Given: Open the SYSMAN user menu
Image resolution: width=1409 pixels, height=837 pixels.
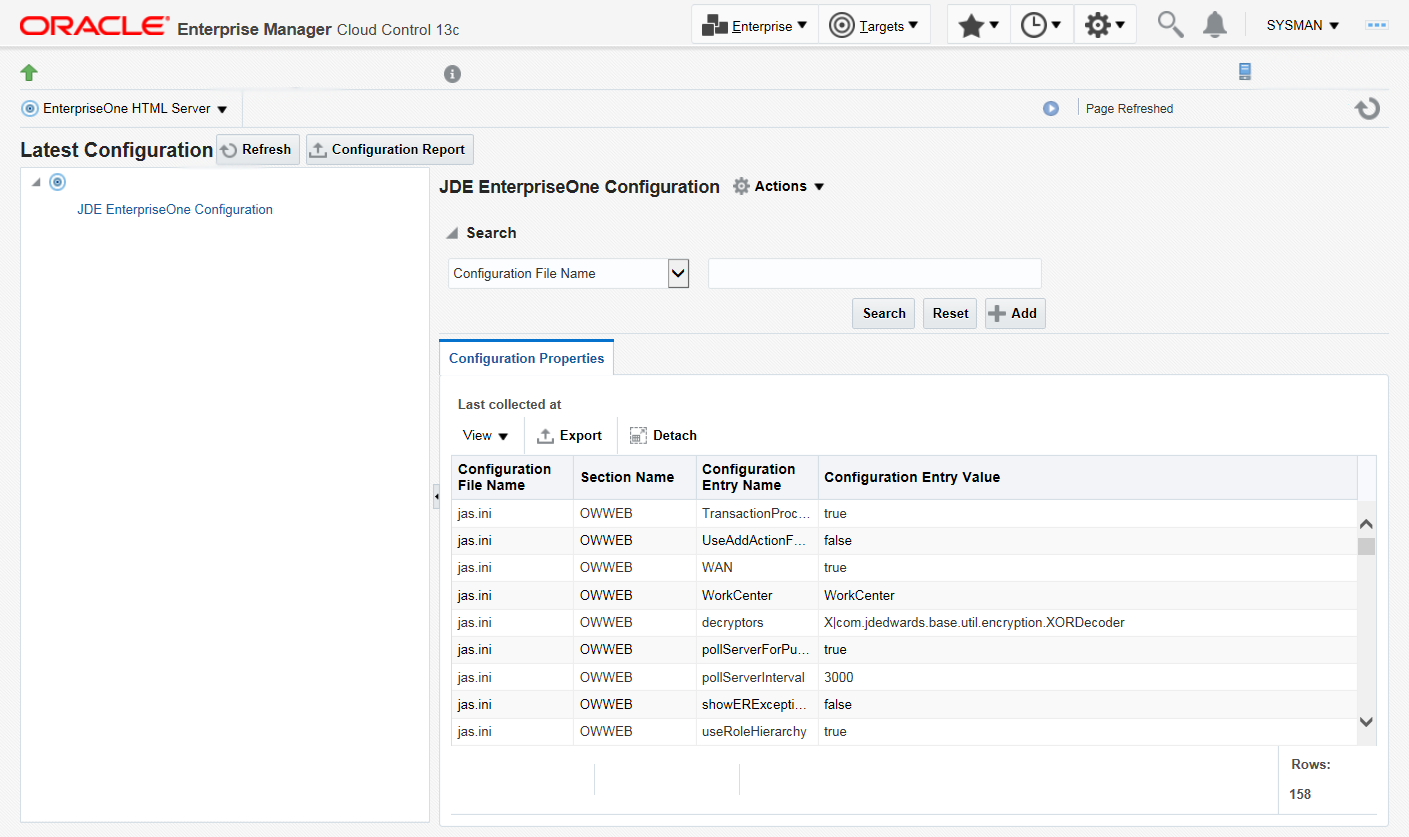Looking at the screenshot, I should pyautogui.click(x=1302, y=25).
